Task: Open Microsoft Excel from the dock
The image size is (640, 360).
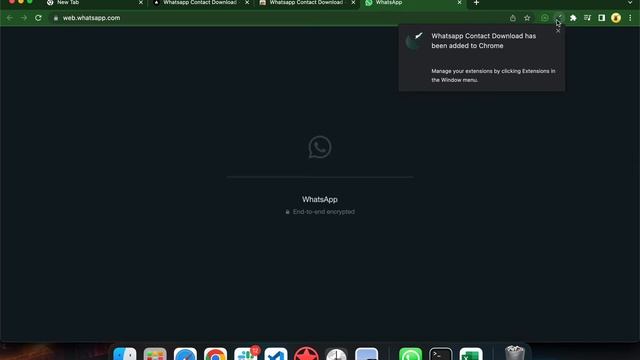Action: (x=471, y=354)
